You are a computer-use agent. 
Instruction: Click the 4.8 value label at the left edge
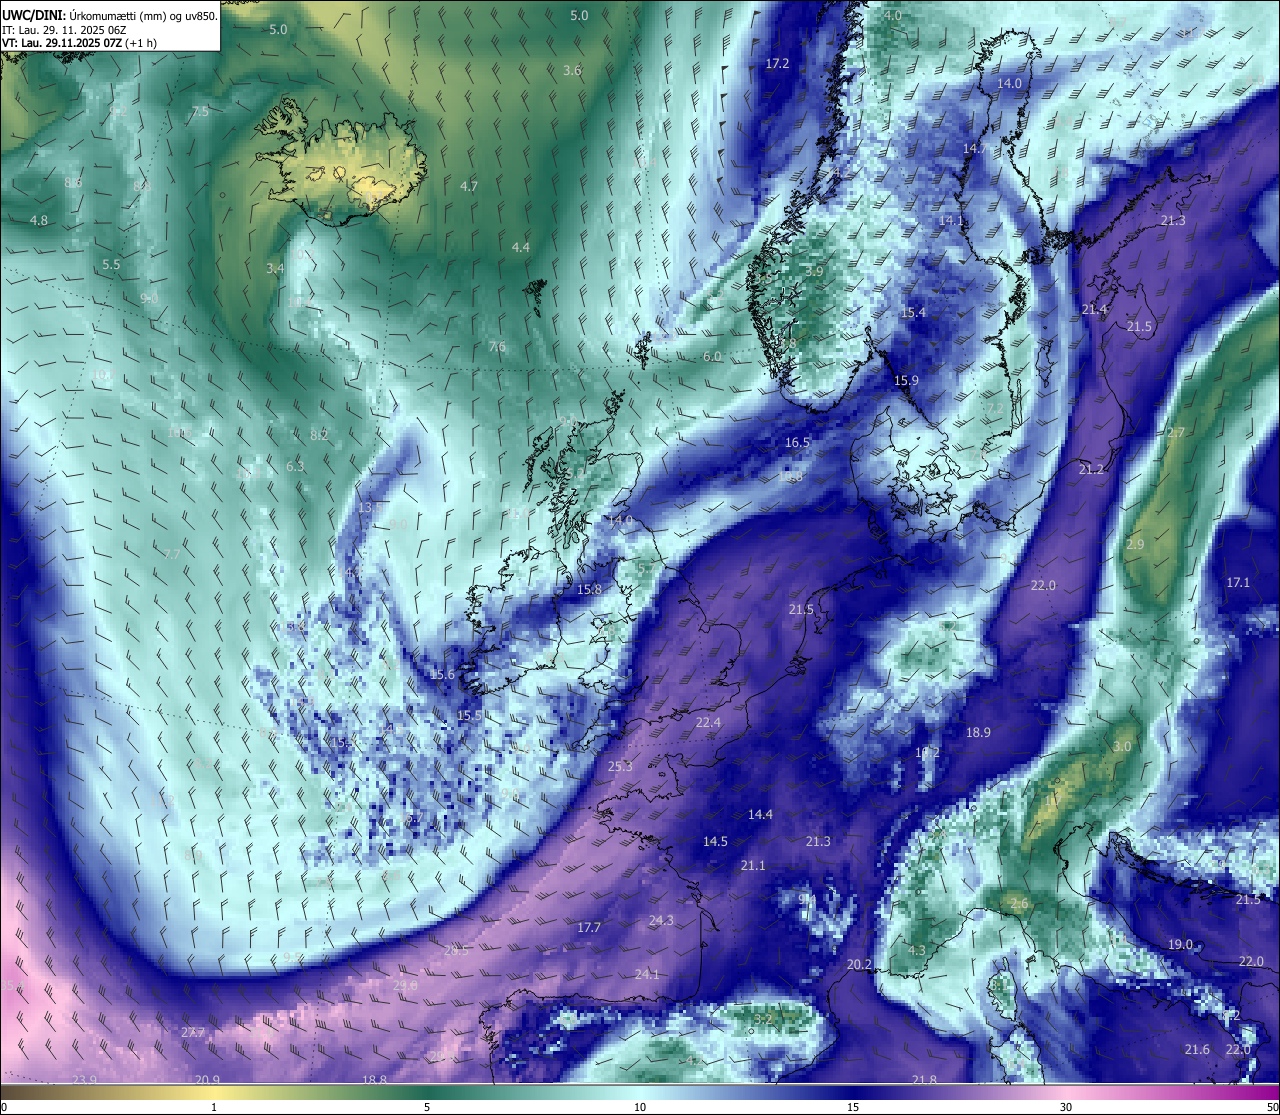click(38, 221)
